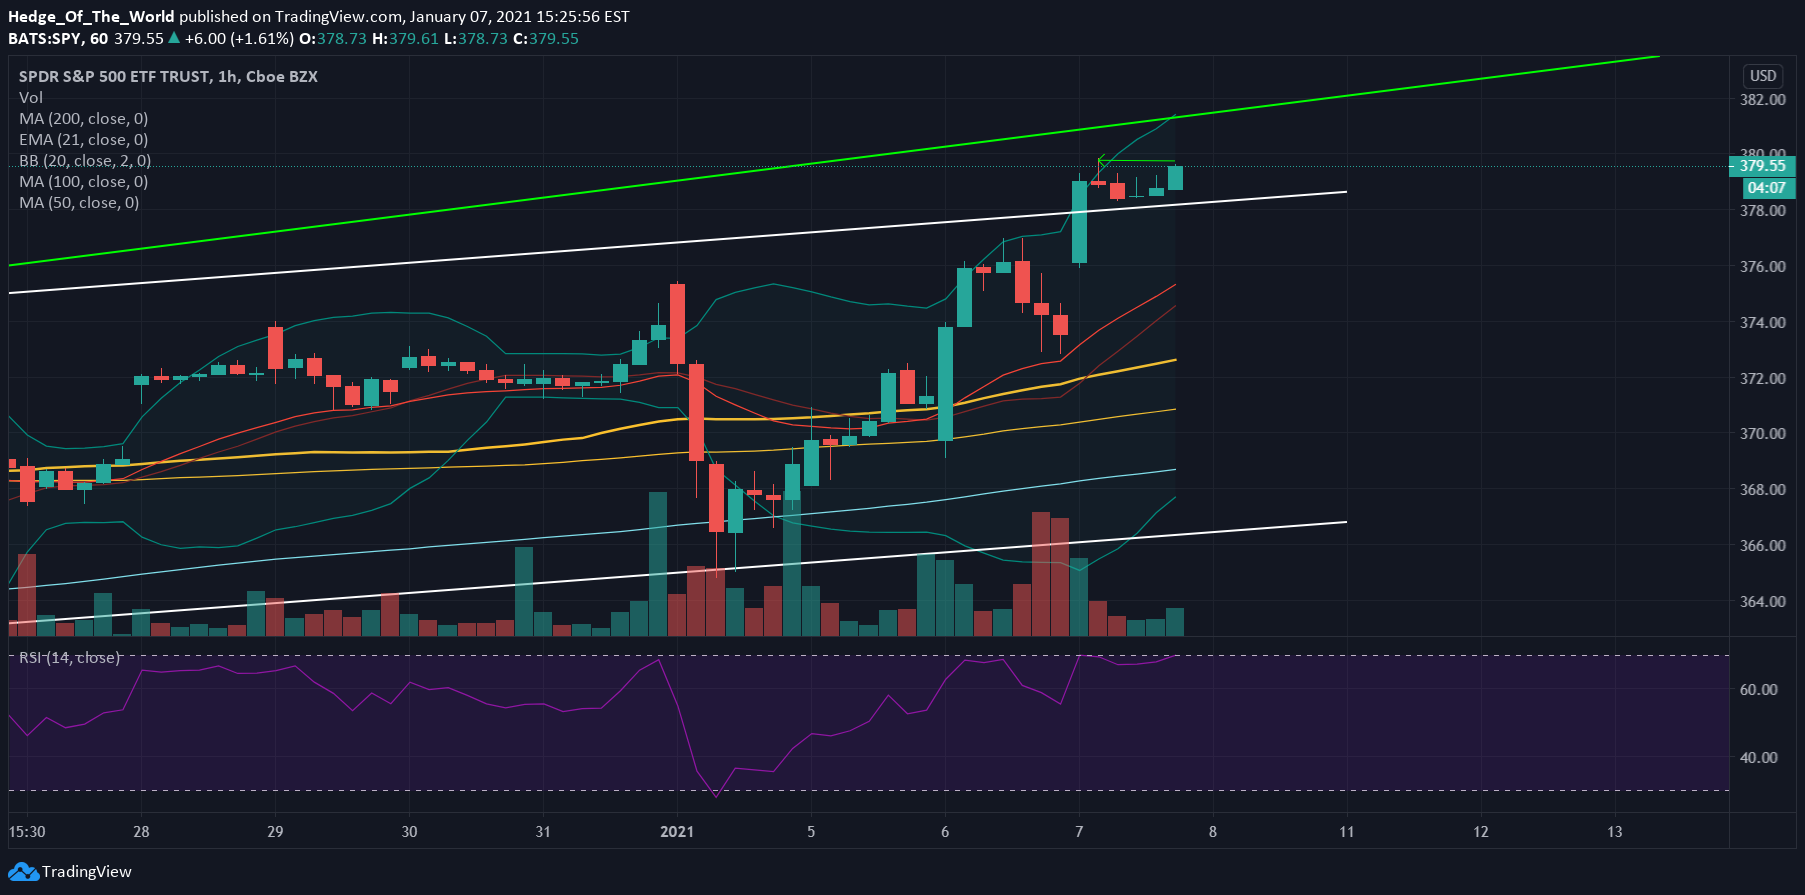Select the short green horizontal line above price
1805x895 pixels.
(1136, 161)
